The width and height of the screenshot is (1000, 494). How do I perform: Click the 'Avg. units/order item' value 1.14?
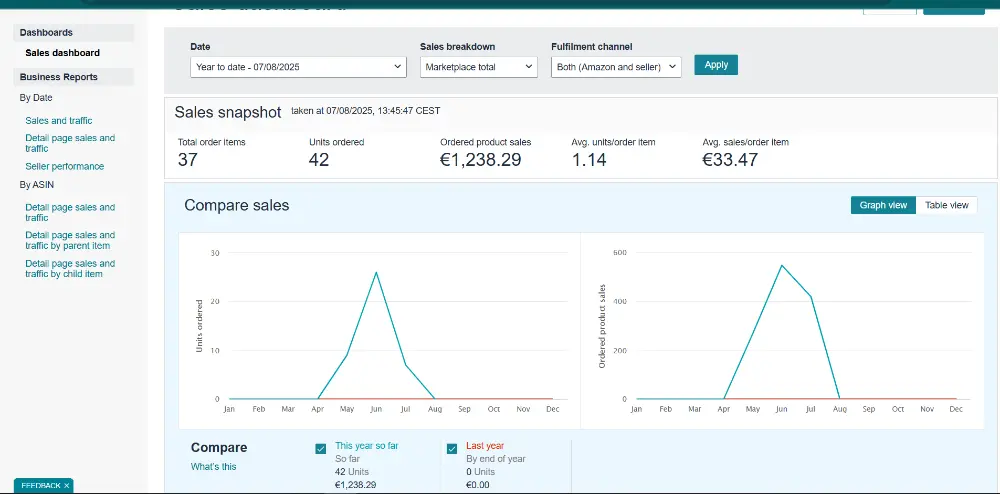point(589,159)
